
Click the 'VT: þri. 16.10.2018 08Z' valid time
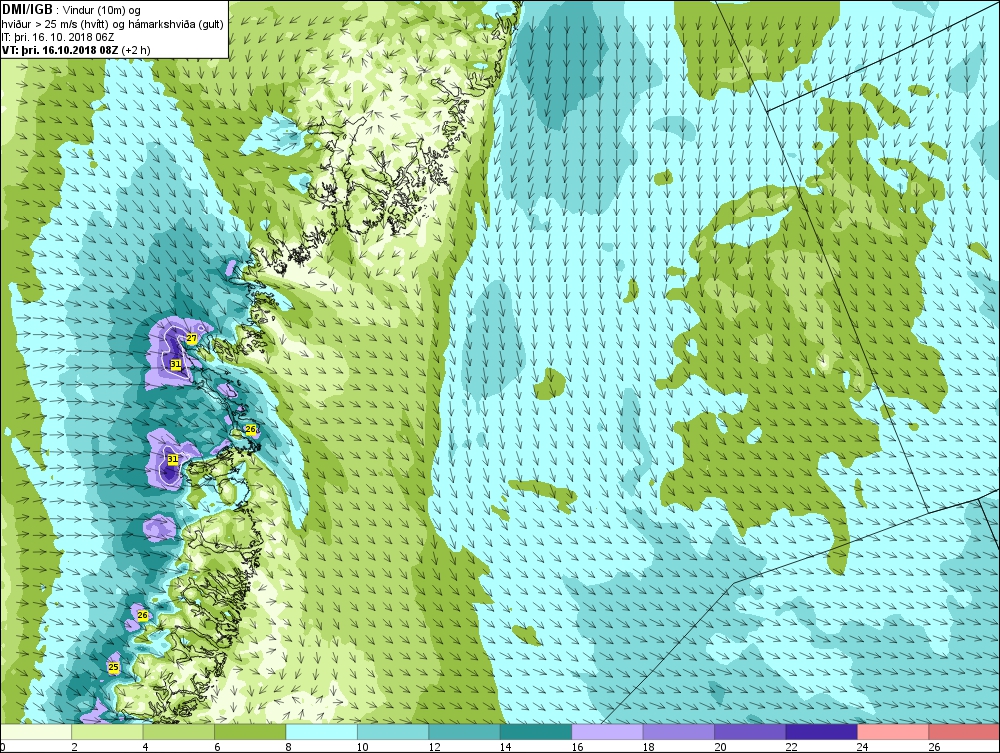pos(60,50)
